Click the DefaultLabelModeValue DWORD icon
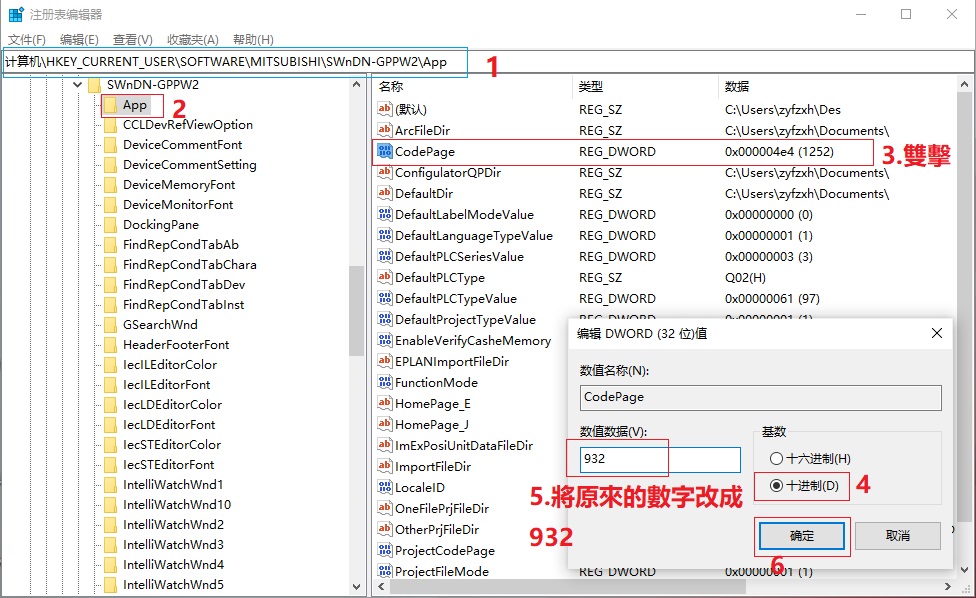Image resolution: width=976 pixels, height=598 pixels. tap(385, 215)
